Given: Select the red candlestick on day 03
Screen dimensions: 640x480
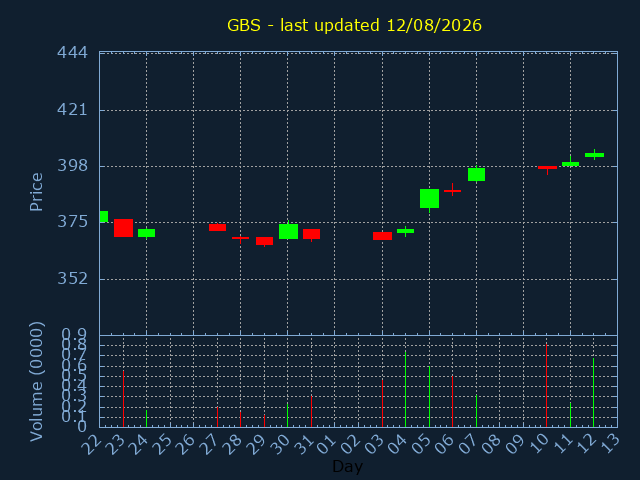Looking at the screenshot, I should tap(382, 236).
